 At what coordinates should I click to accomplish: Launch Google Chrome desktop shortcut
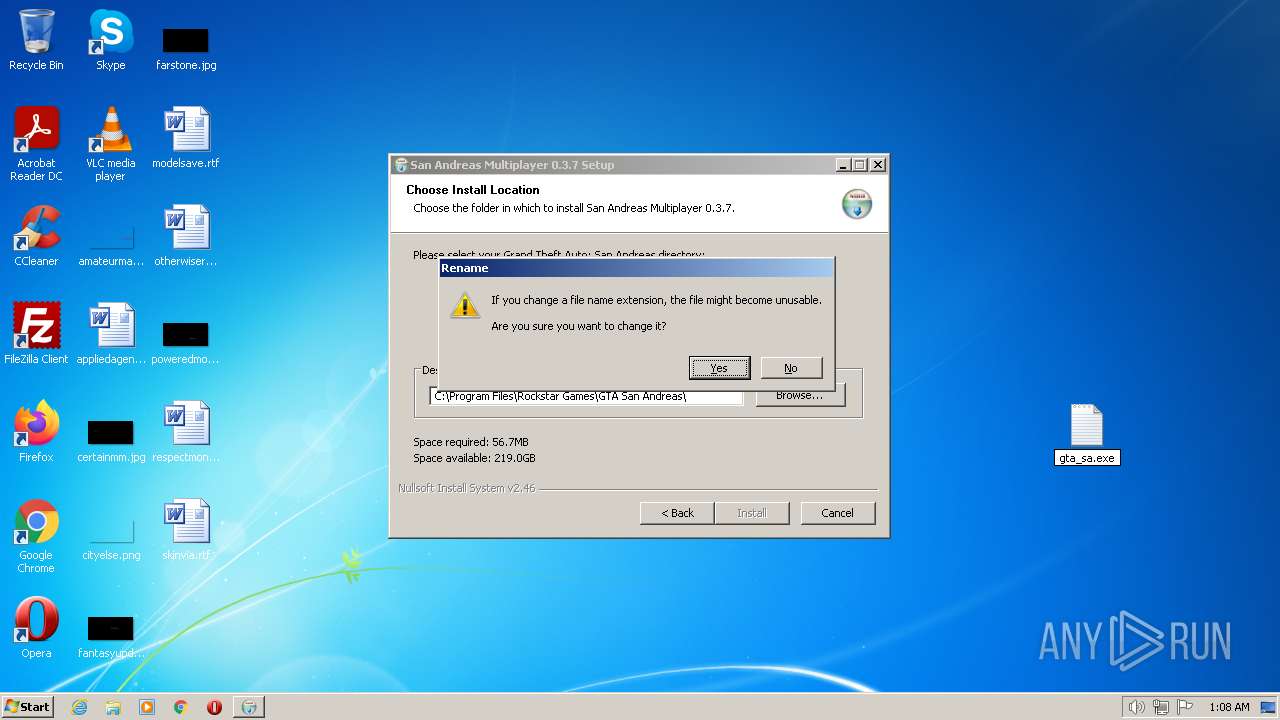[36, 536]
